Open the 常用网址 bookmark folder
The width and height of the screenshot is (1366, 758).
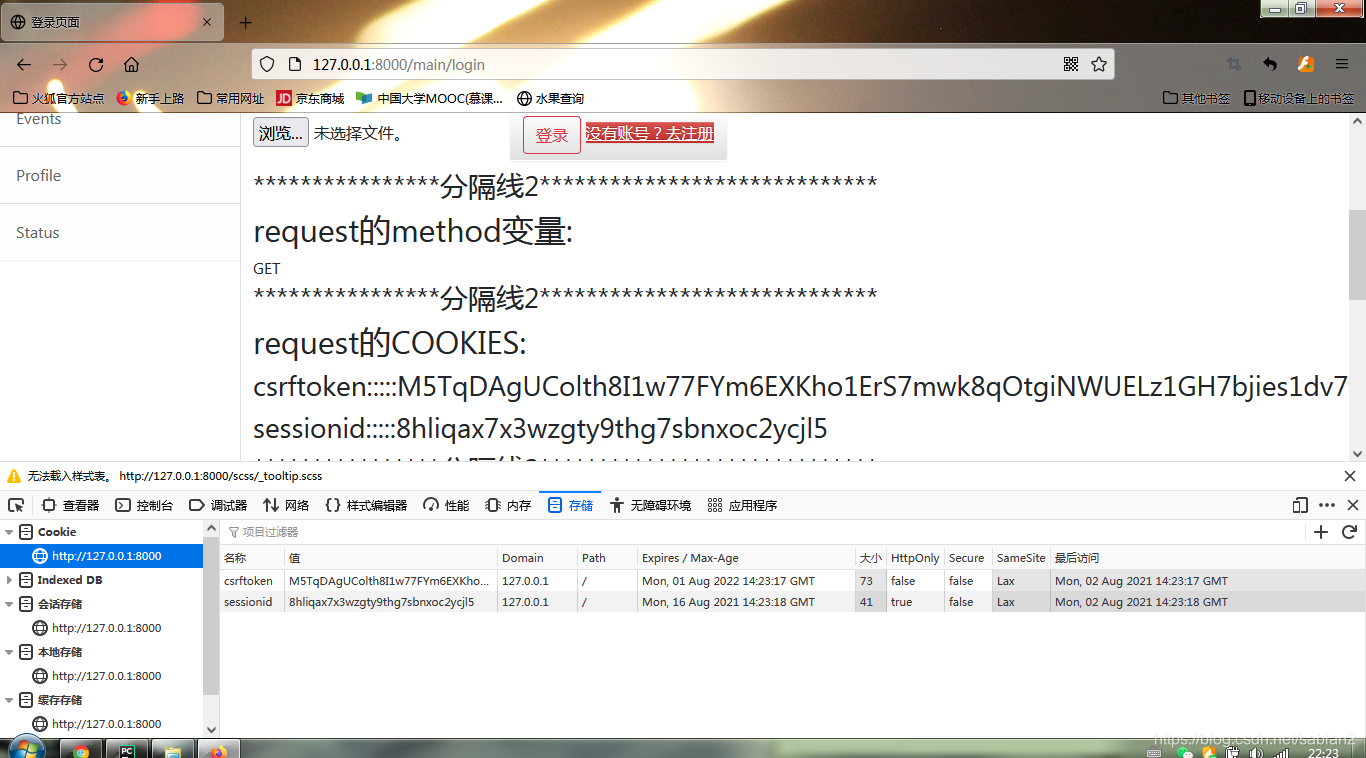[x=231, y=98]
